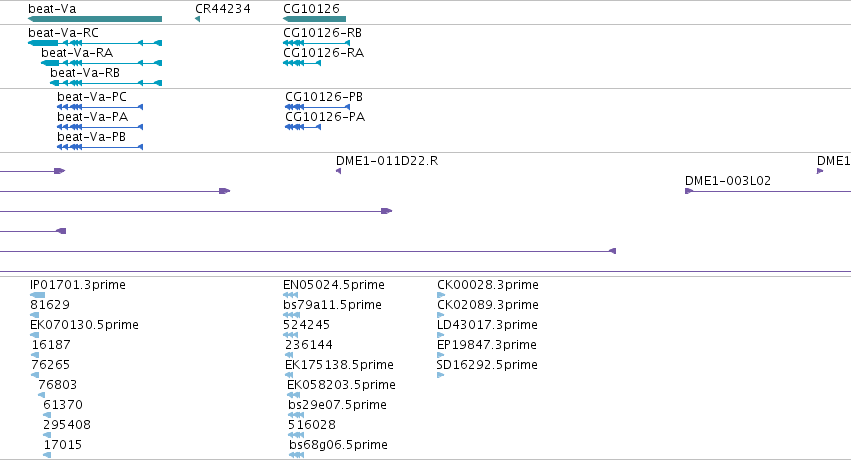851x460 pixels.
Task: Click the beat-Va-RC transcript glyph
Action: tap(95, 43)
